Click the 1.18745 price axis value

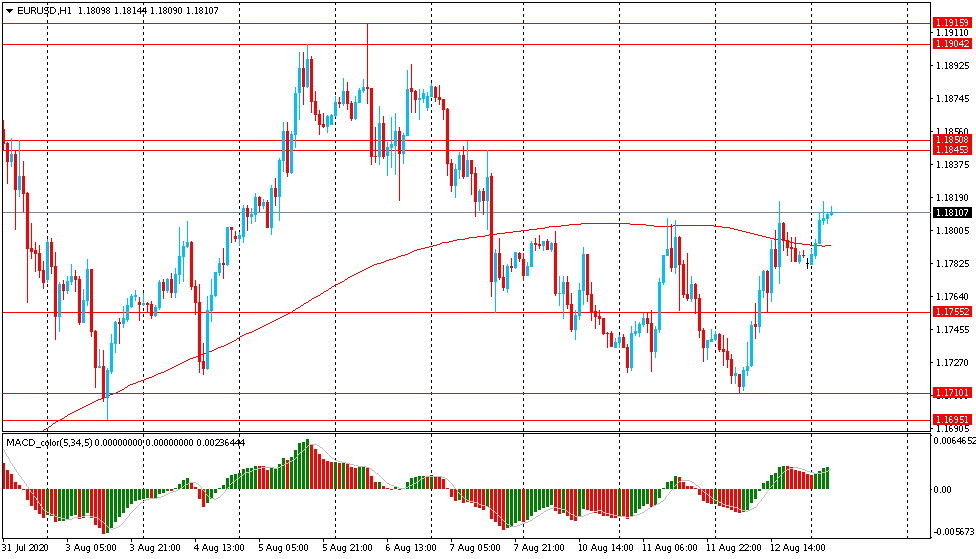pyautogui.click(x=952, y=98)
